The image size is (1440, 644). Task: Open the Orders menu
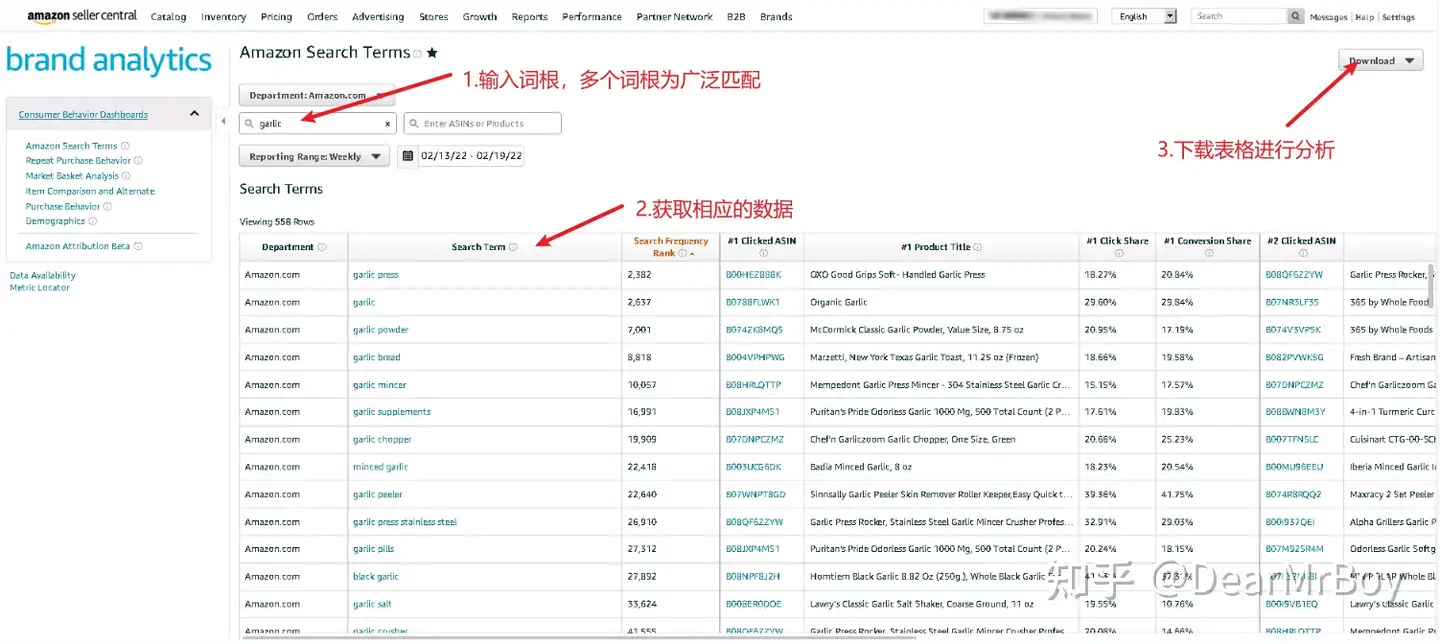coord(322,17)
